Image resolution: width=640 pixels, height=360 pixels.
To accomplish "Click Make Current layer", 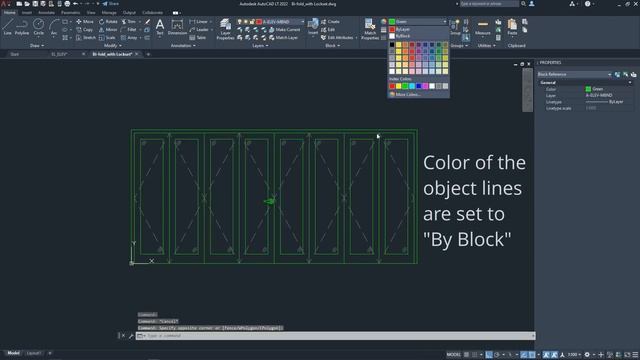I will [x=284, y=30].
